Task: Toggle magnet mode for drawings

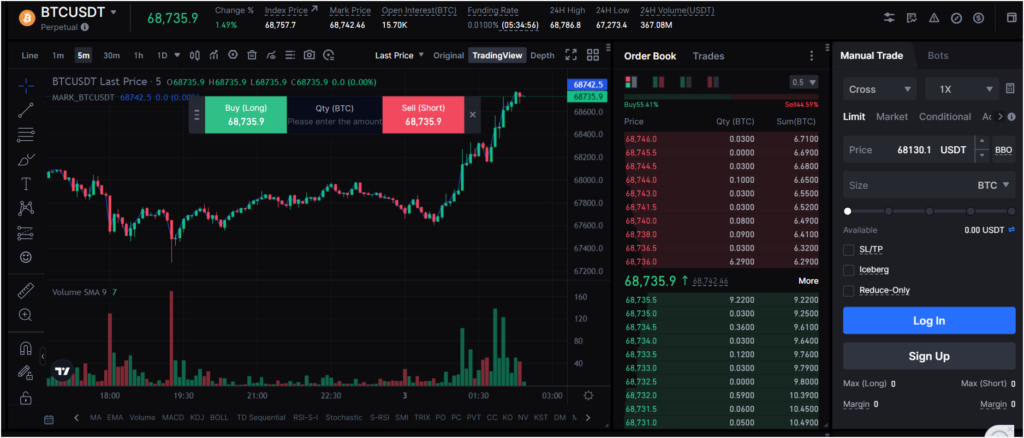Action: [26, 349]
